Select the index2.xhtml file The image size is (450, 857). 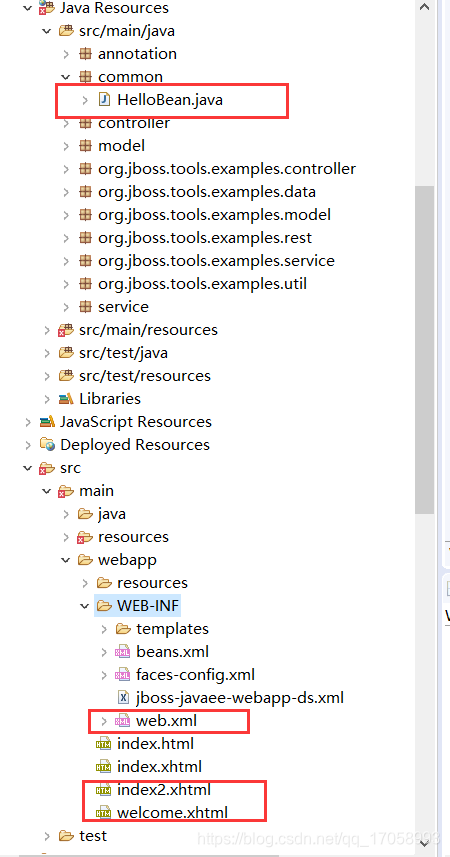[164, 790]
